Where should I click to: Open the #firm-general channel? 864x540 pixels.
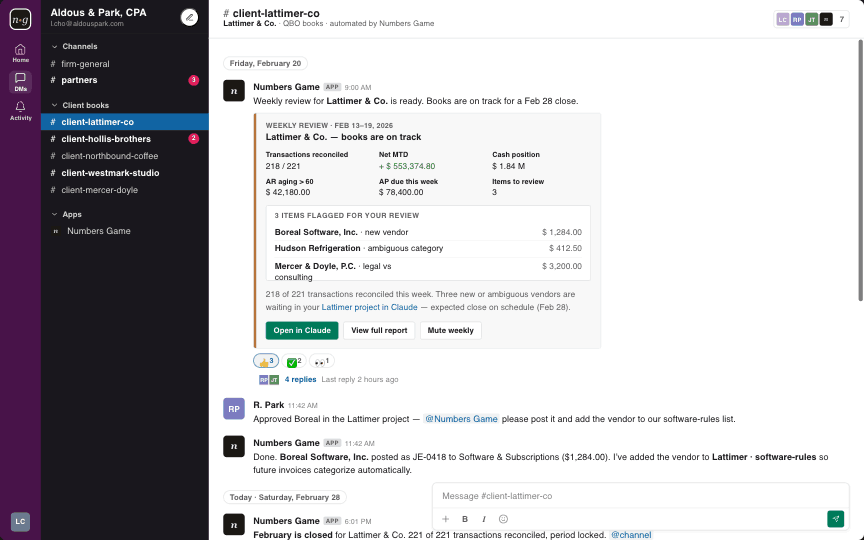point(125,64)
